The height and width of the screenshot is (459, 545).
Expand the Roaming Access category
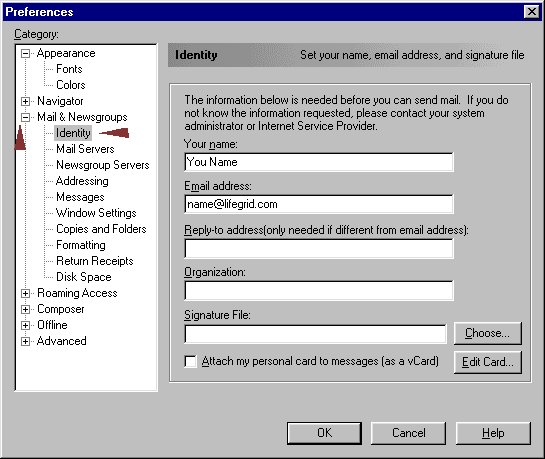coord(25,293)
